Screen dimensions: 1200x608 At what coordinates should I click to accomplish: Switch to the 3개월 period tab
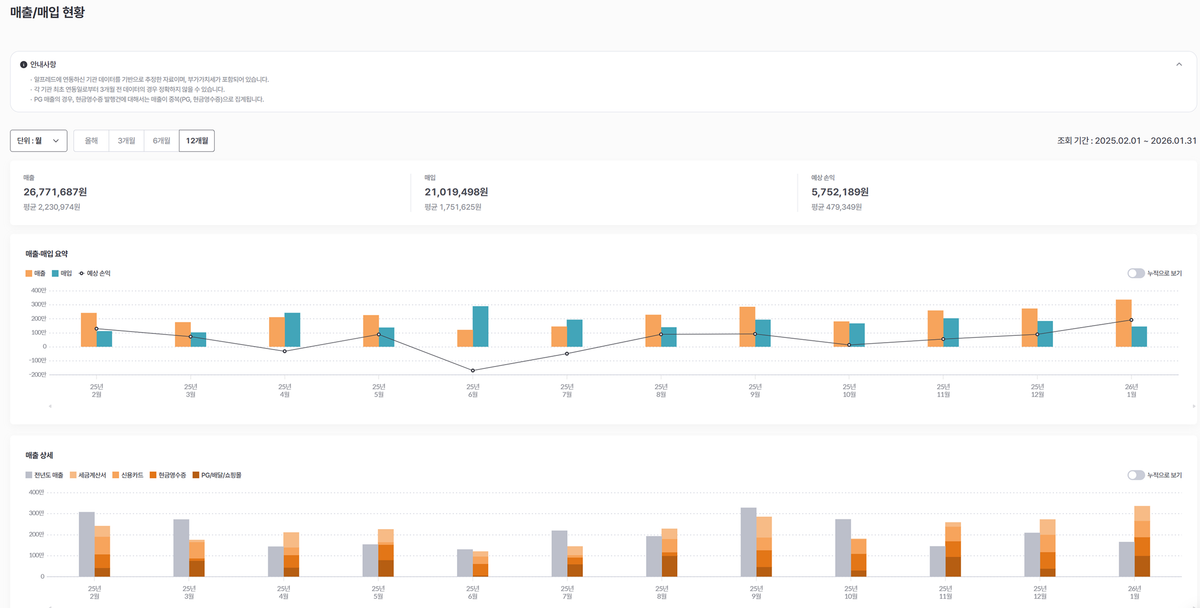coord(126,141)
